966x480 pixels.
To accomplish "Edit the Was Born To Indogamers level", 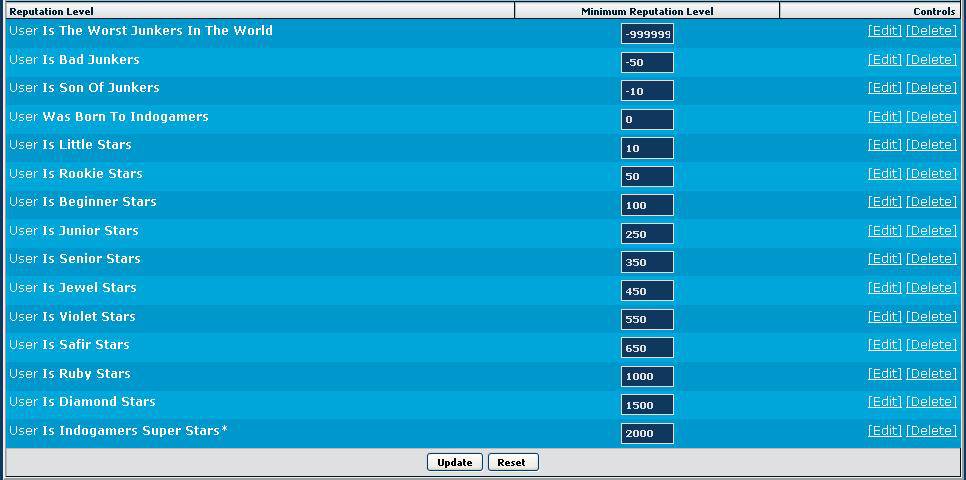I will (885, 116).
